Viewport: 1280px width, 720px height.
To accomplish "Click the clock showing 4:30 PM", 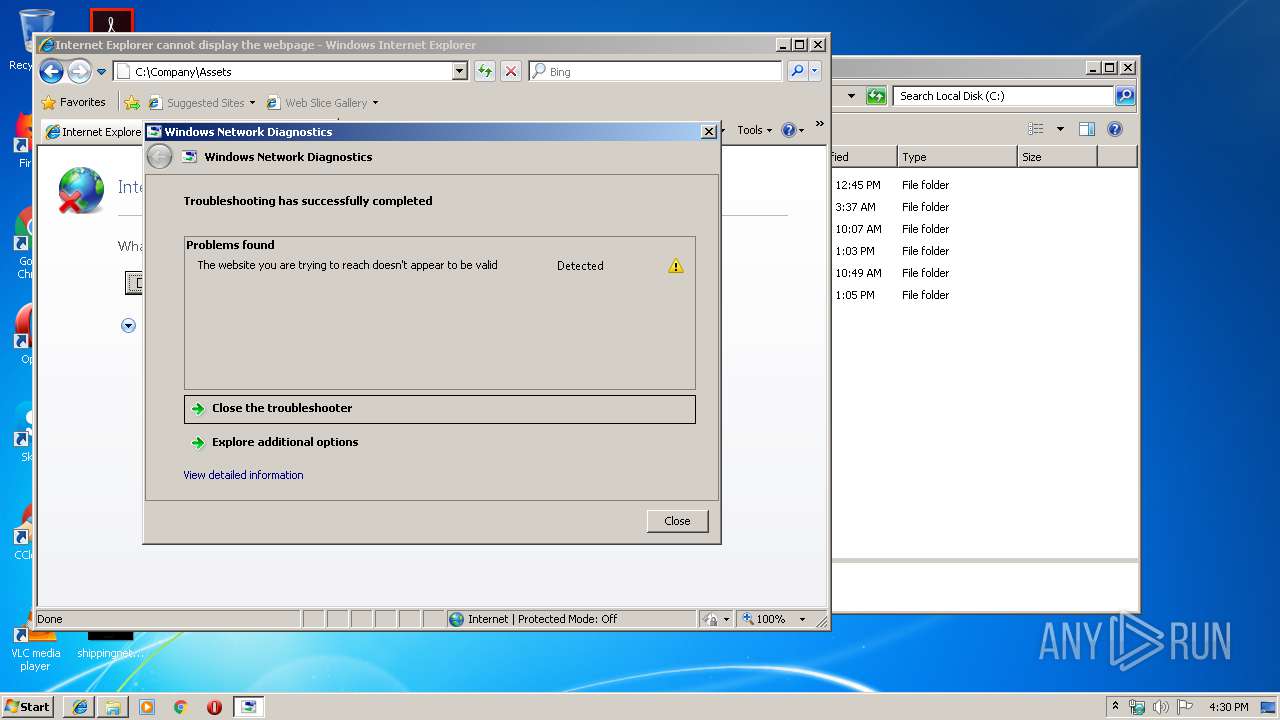I will coord(1229,707).
